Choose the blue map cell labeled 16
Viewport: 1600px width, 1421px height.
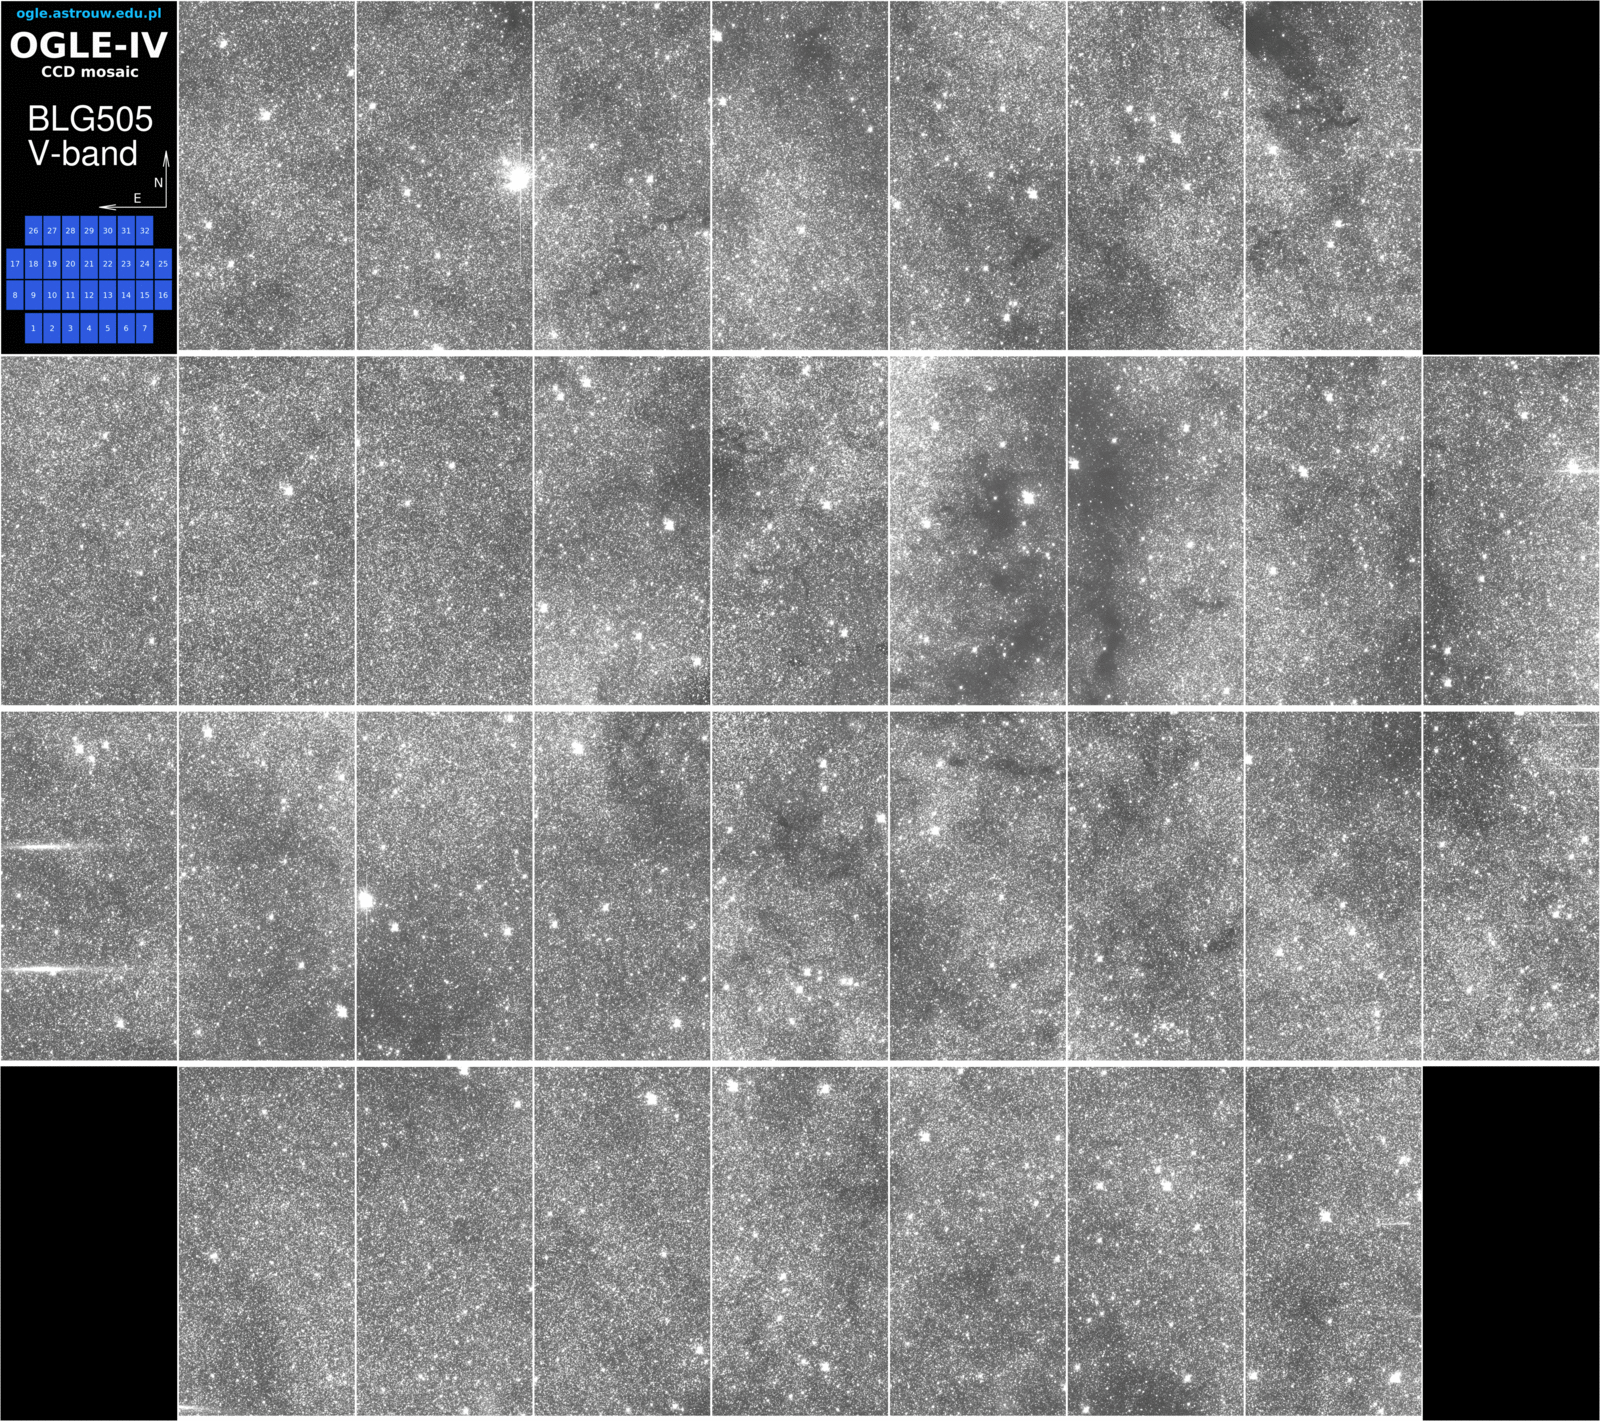[163, 295]
